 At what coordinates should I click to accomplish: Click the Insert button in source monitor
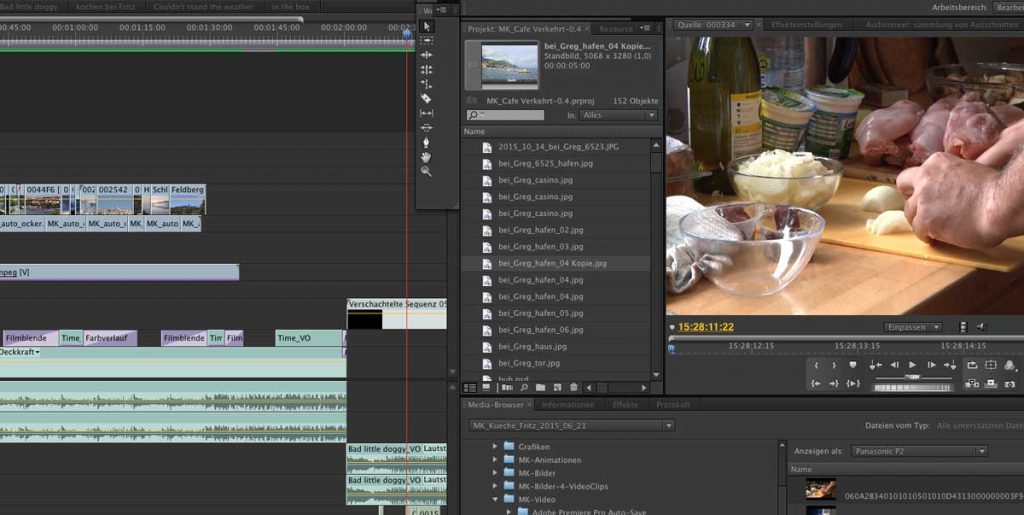pos(972,384)
